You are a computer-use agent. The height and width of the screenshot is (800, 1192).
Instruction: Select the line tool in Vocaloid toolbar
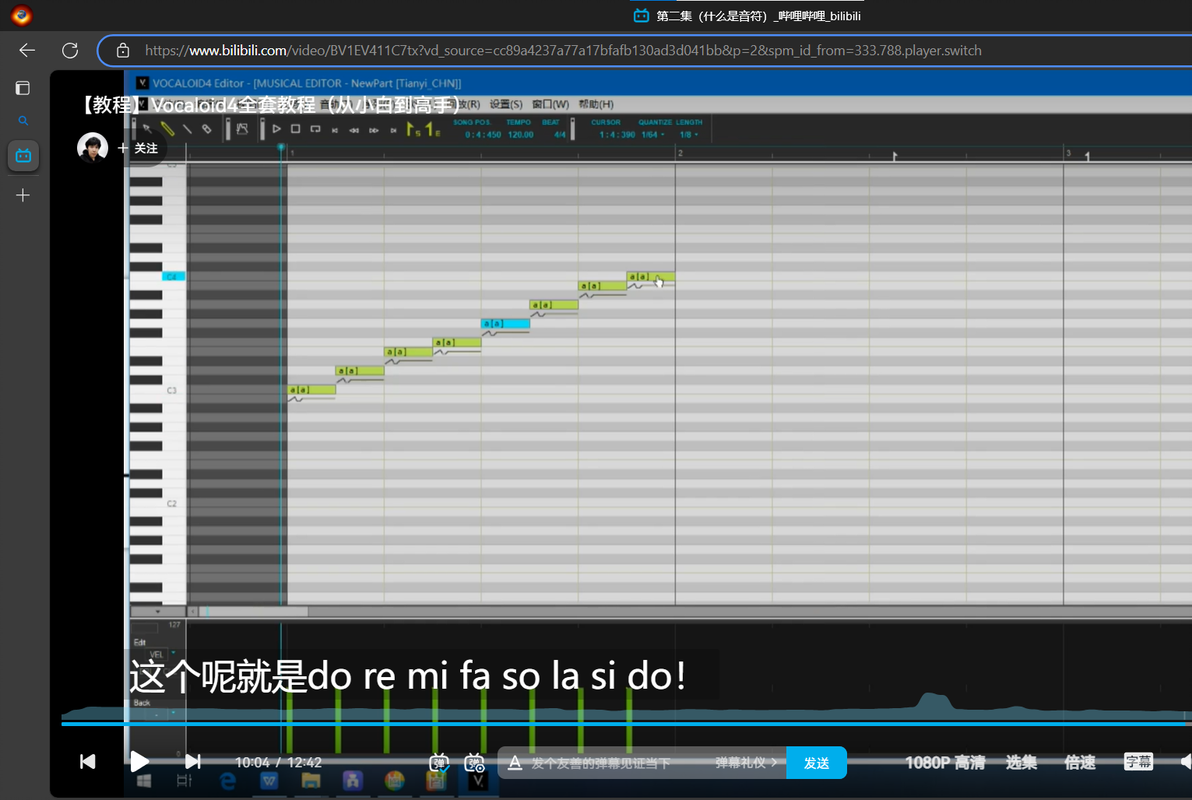pos(187,129)
